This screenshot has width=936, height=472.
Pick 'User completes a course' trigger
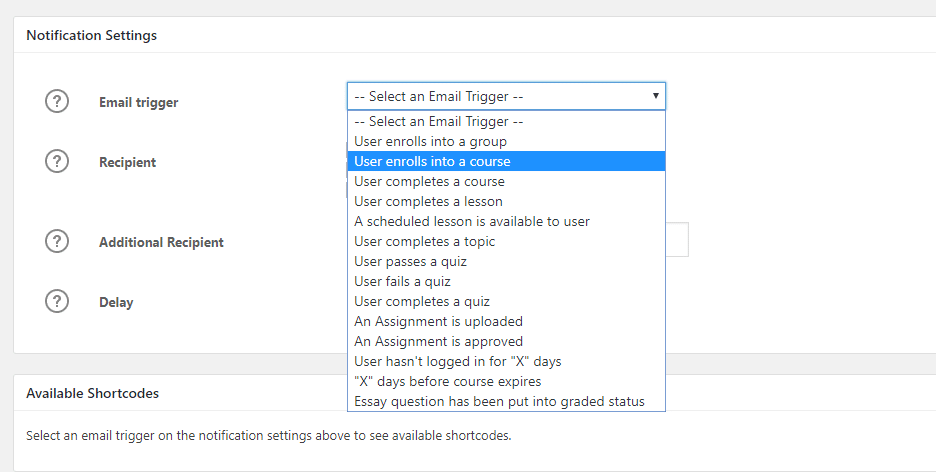pos(429,182)
